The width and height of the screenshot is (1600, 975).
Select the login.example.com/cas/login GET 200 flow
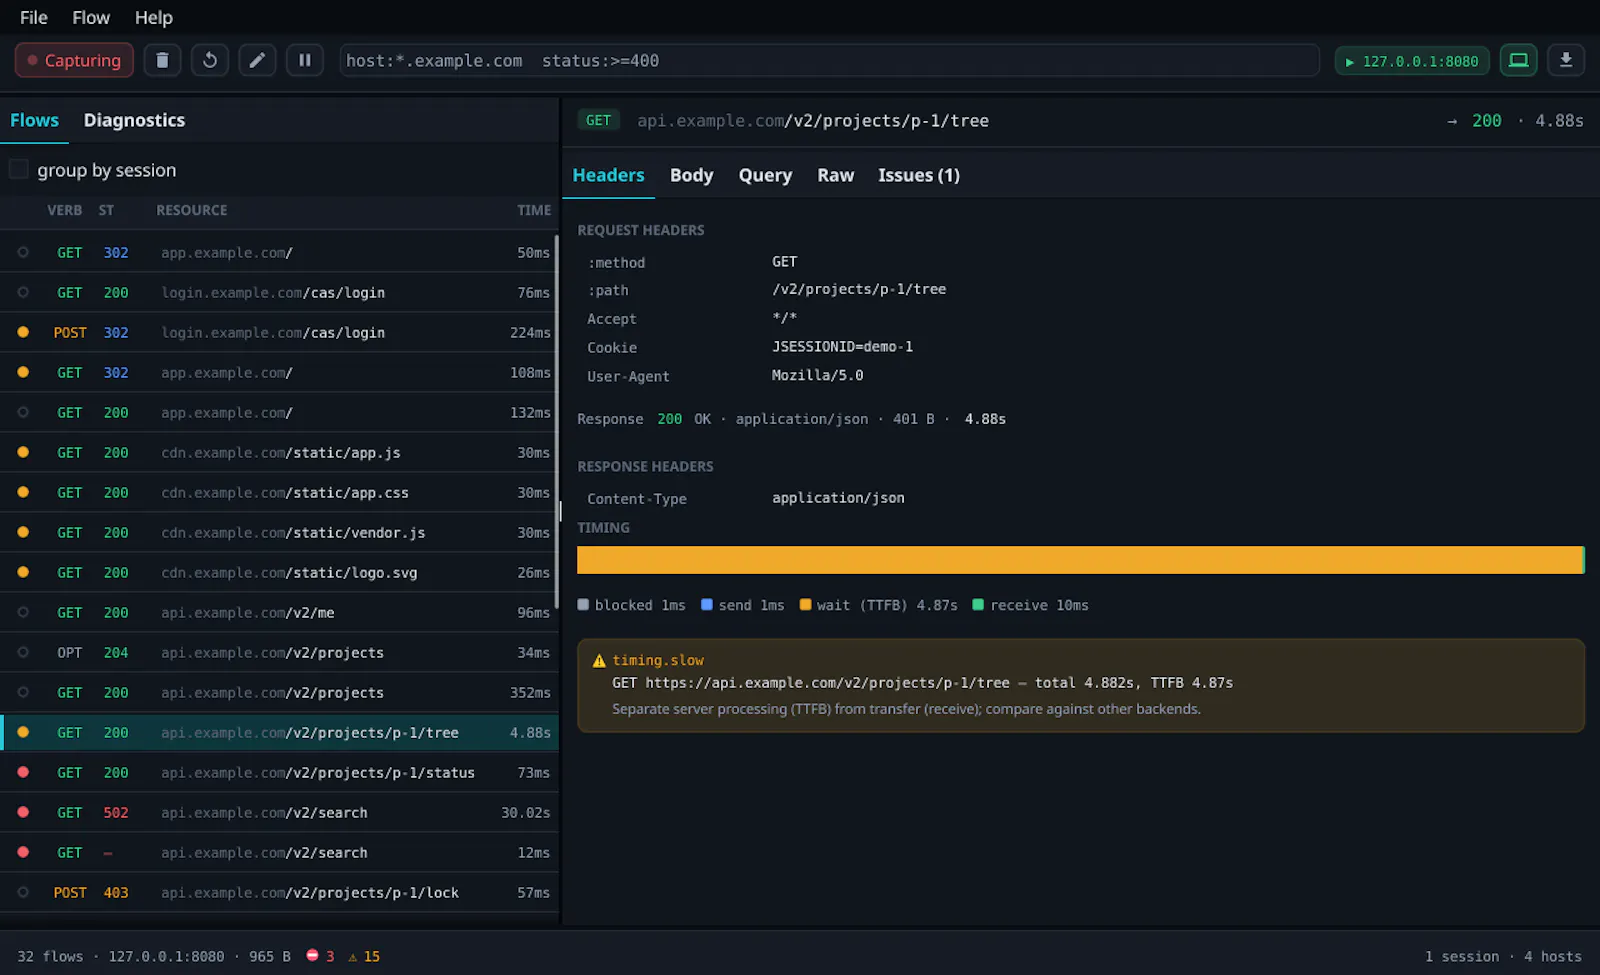279,292
